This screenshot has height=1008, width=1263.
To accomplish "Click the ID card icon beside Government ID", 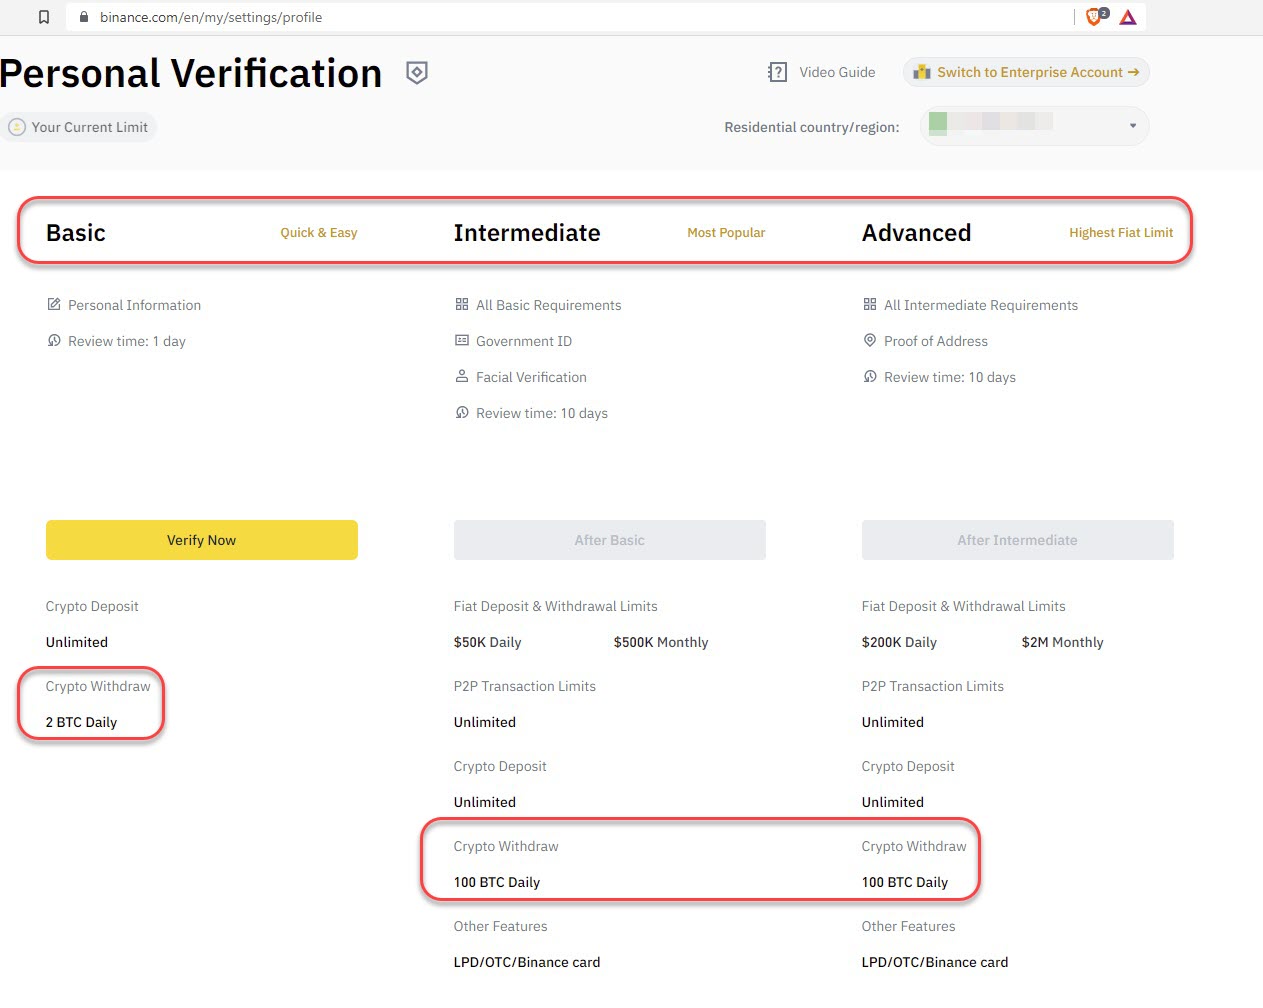I will [462, 340].
